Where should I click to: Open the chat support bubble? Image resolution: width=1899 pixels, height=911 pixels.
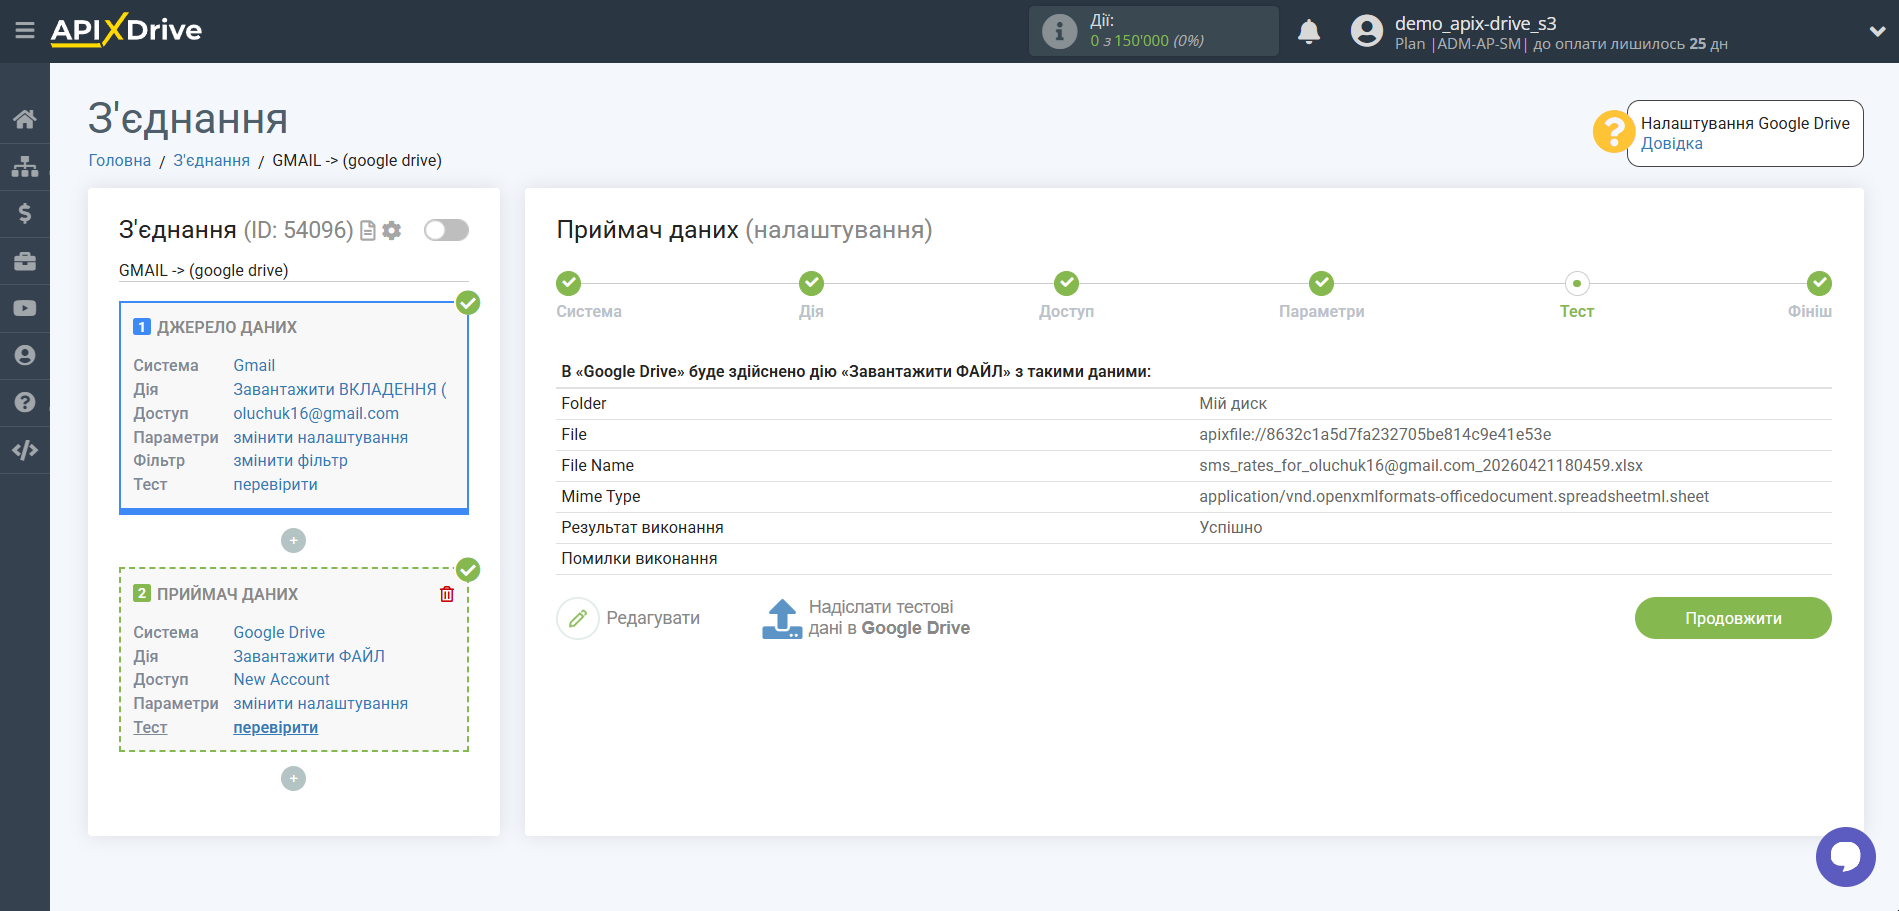point(1845,857)
